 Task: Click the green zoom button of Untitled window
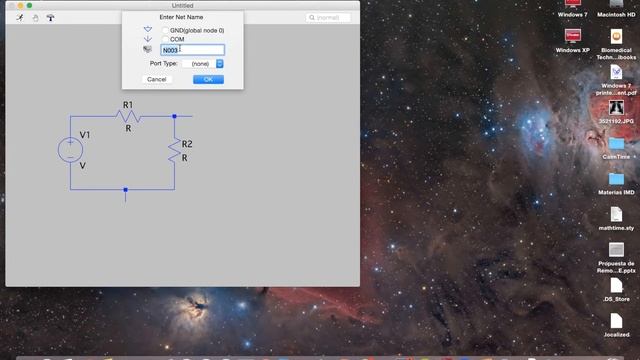coord(29,5)
